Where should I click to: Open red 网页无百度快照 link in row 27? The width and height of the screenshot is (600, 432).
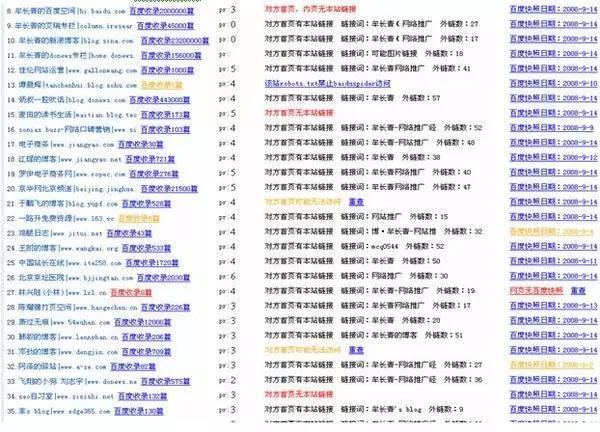536,291
